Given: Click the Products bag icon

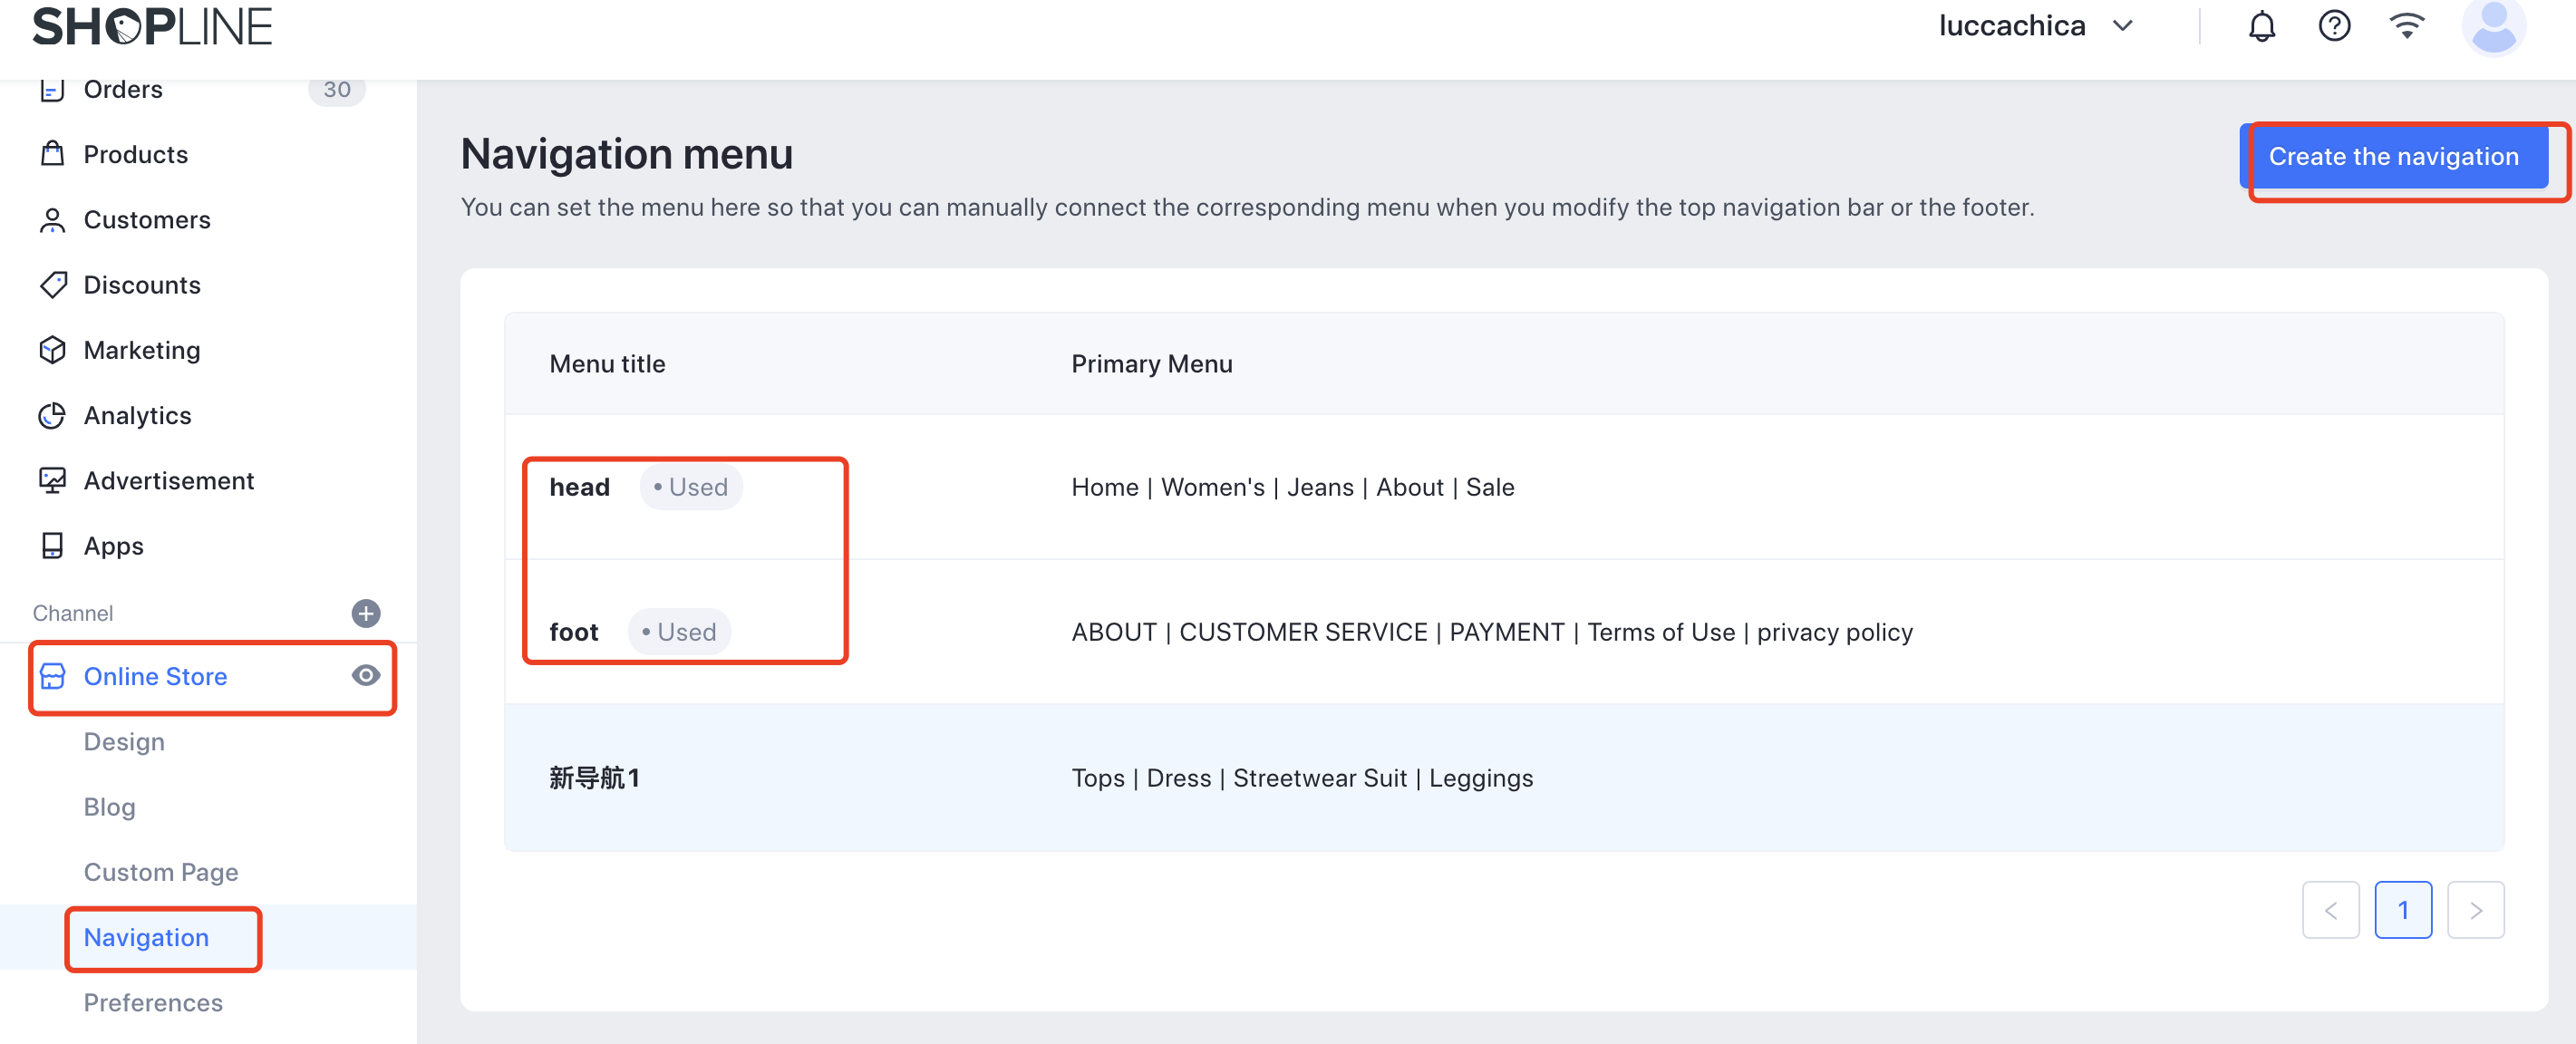Looking at the screenshot, I should pyautogui.click(x=52, y=154).
